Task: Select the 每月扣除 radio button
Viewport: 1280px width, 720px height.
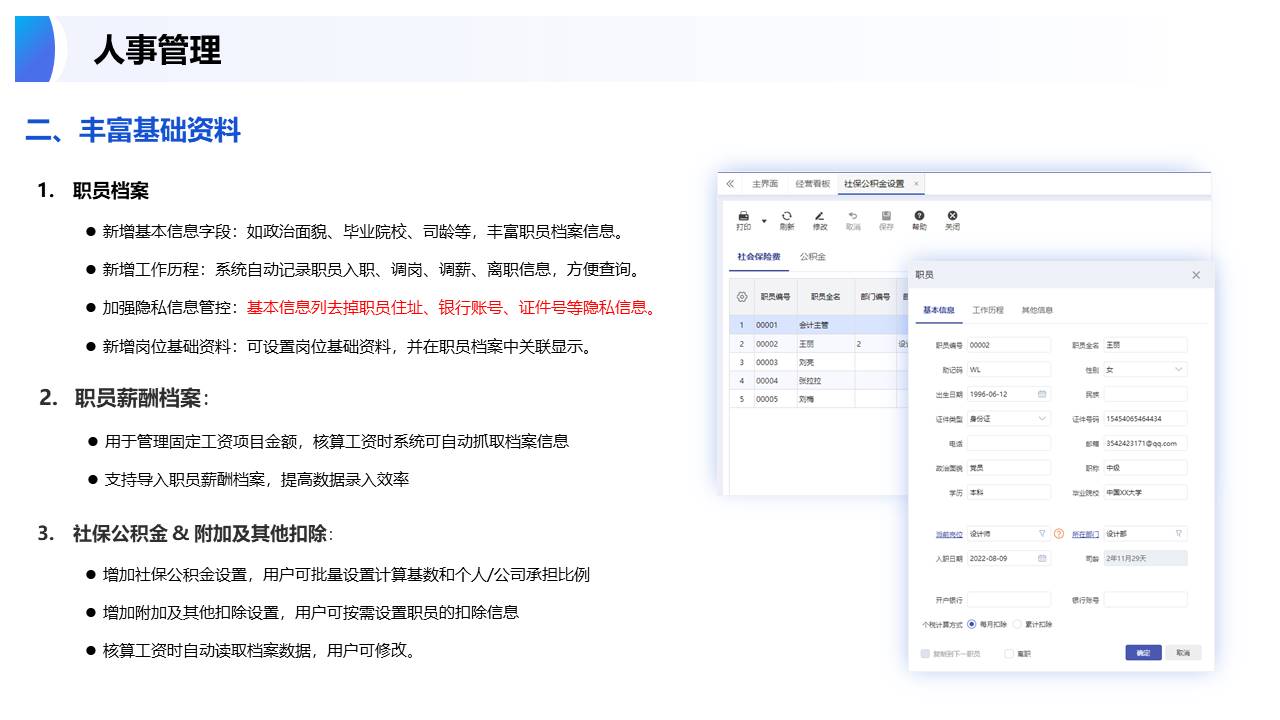Action: [x=971, y=624]
